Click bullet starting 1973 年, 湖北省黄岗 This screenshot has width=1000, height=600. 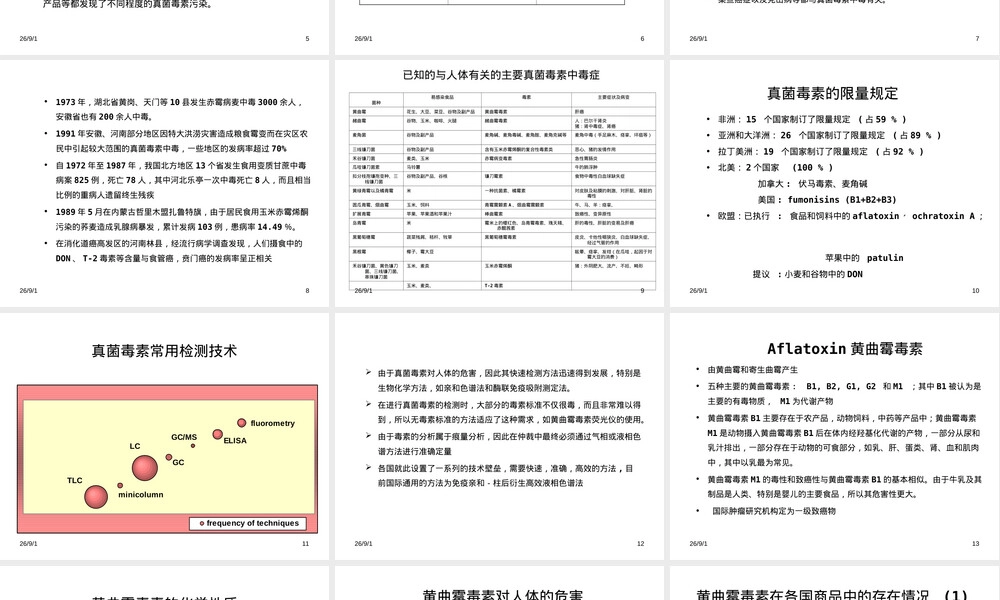(179, 109)
